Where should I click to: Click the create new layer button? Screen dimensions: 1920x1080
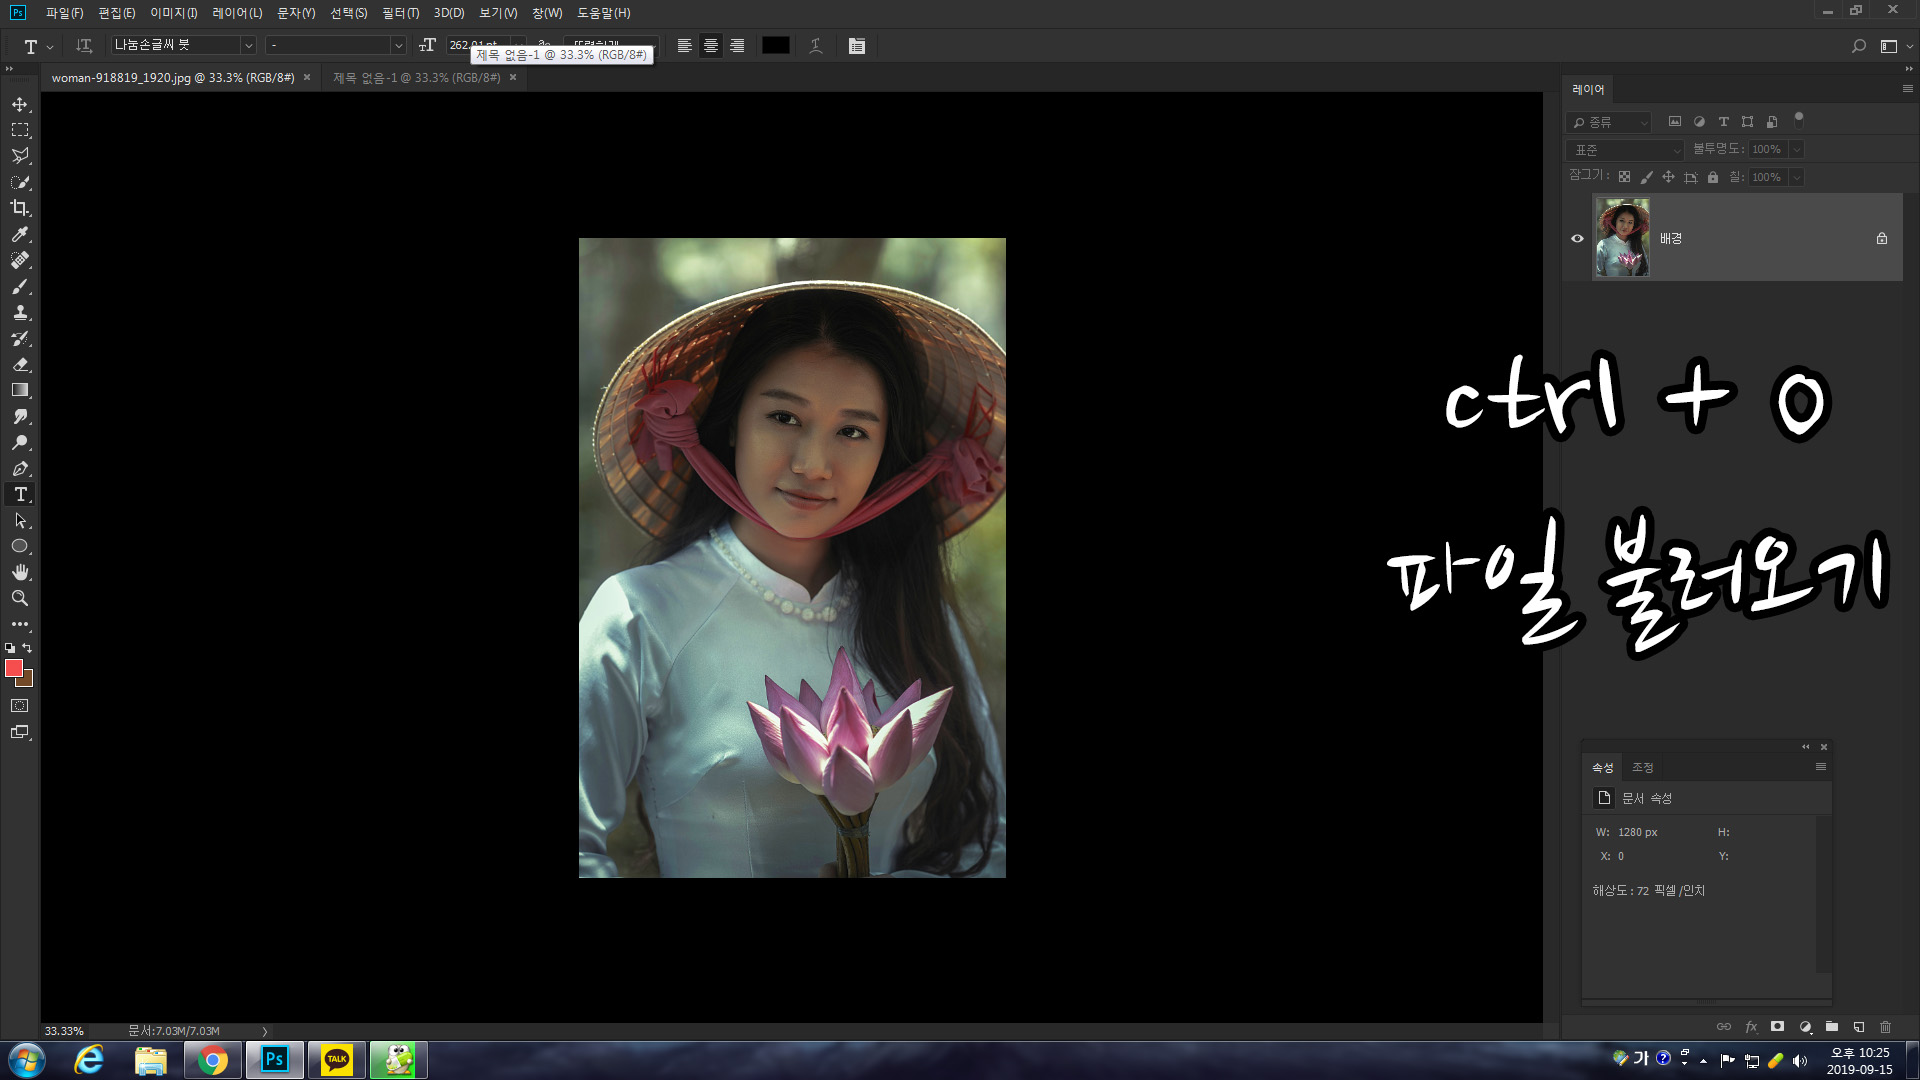pos(1859,1027)
